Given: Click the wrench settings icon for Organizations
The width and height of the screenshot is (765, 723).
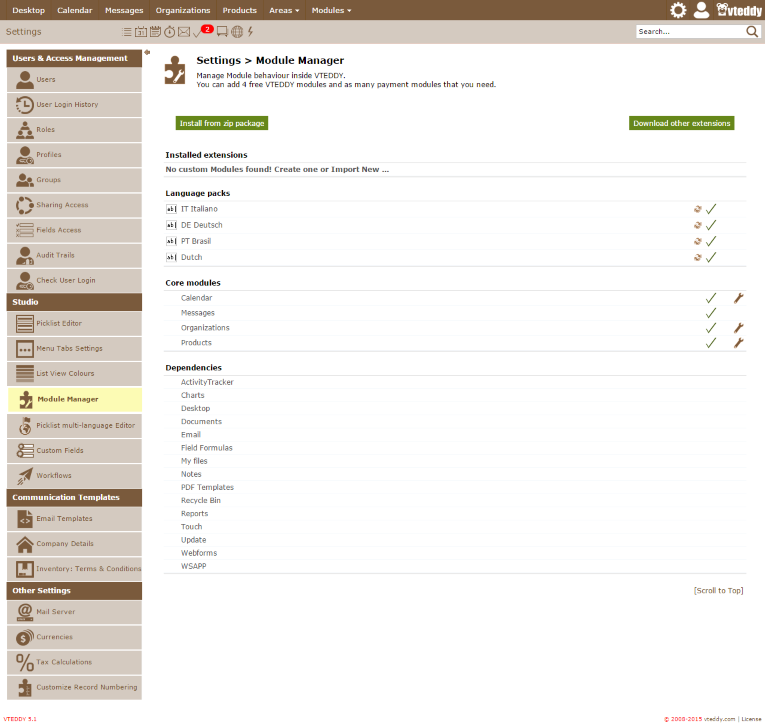Looking at the screenshot, I should point(738,328).
